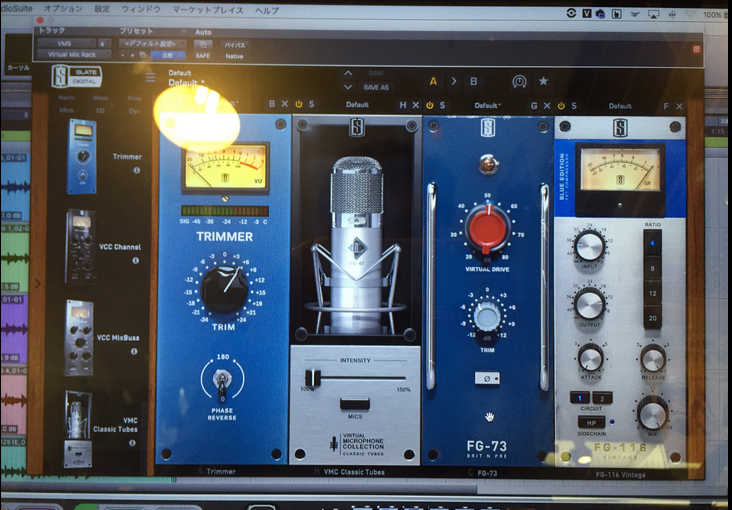Show info for the Trimmer module
This screenshot has height=510, width=732.
[x=136, y=170]
